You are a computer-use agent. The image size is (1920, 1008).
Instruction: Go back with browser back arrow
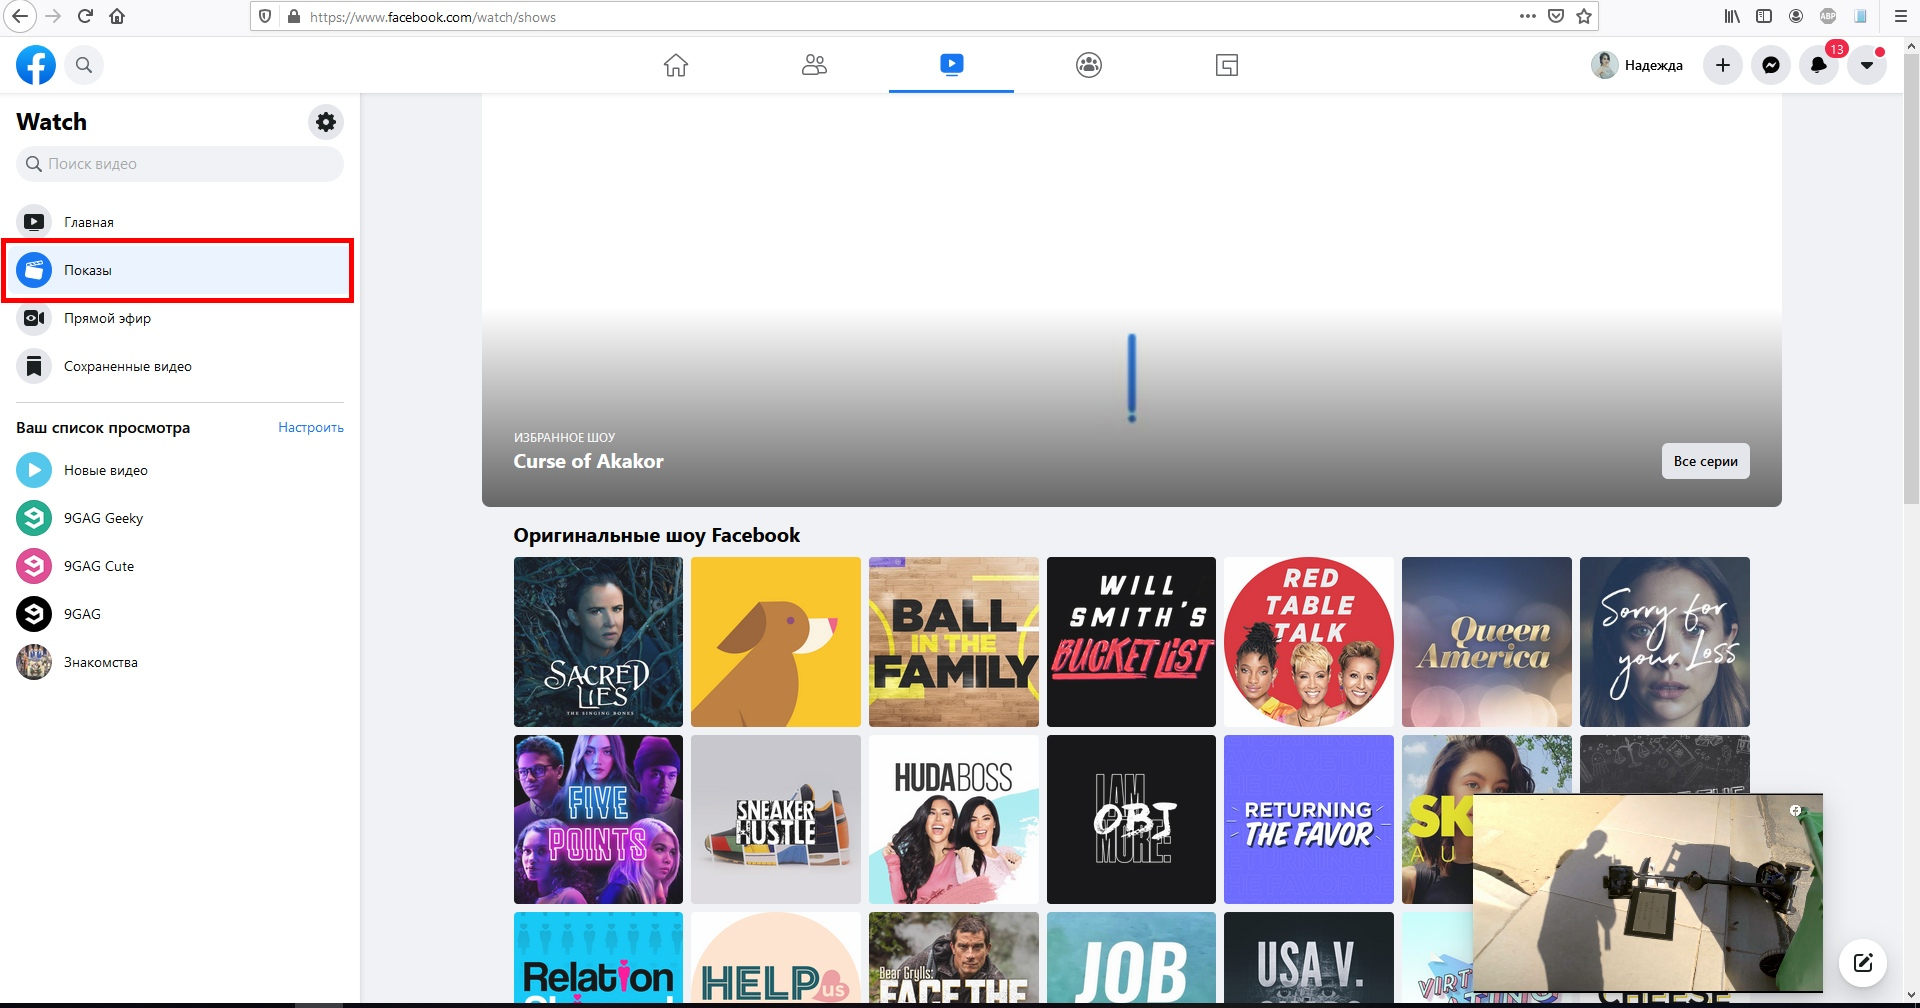pyautogui.click(x=20, y=16)
